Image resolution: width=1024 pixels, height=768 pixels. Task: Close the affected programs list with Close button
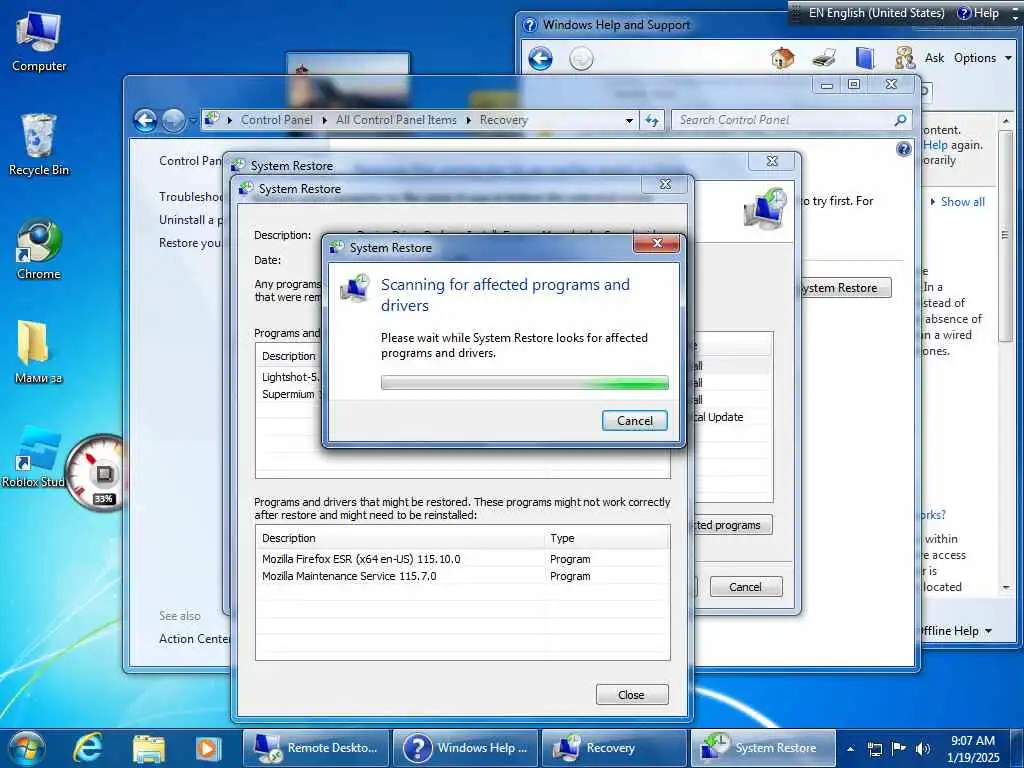click(x=632, y=695)
